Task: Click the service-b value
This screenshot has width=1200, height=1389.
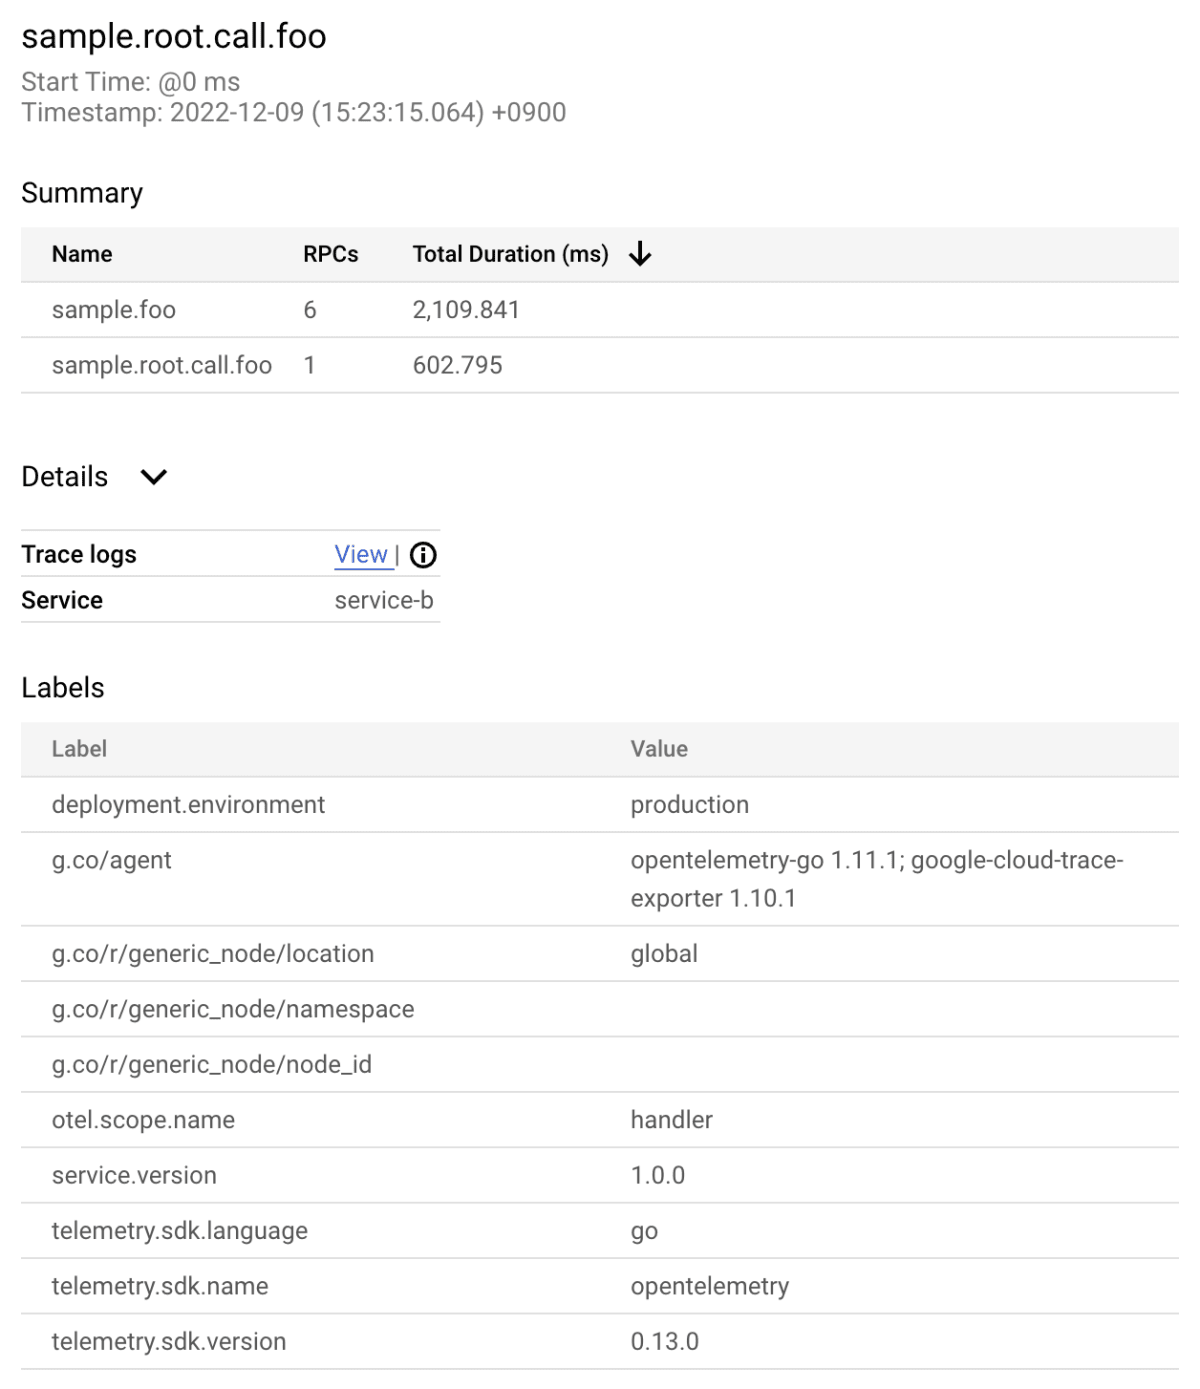Action: (384, 600)
